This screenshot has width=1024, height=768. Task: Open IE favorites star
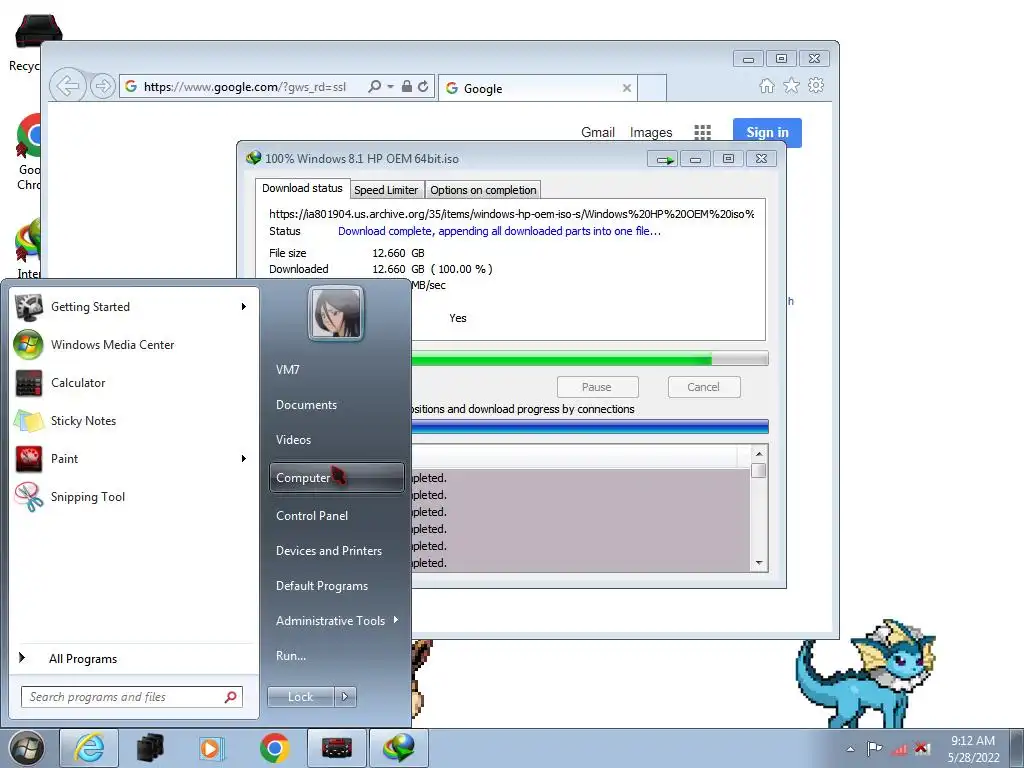[x=792, y=86]
